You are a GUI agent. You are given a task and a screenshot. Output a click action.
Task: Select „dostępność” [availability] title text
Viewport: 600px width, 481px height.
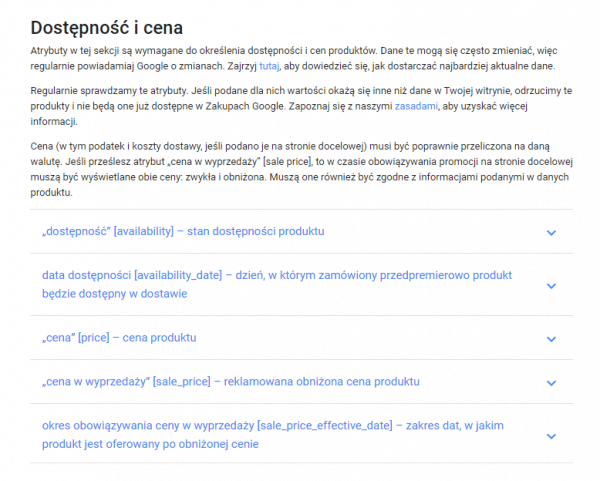tap(183, 232)
